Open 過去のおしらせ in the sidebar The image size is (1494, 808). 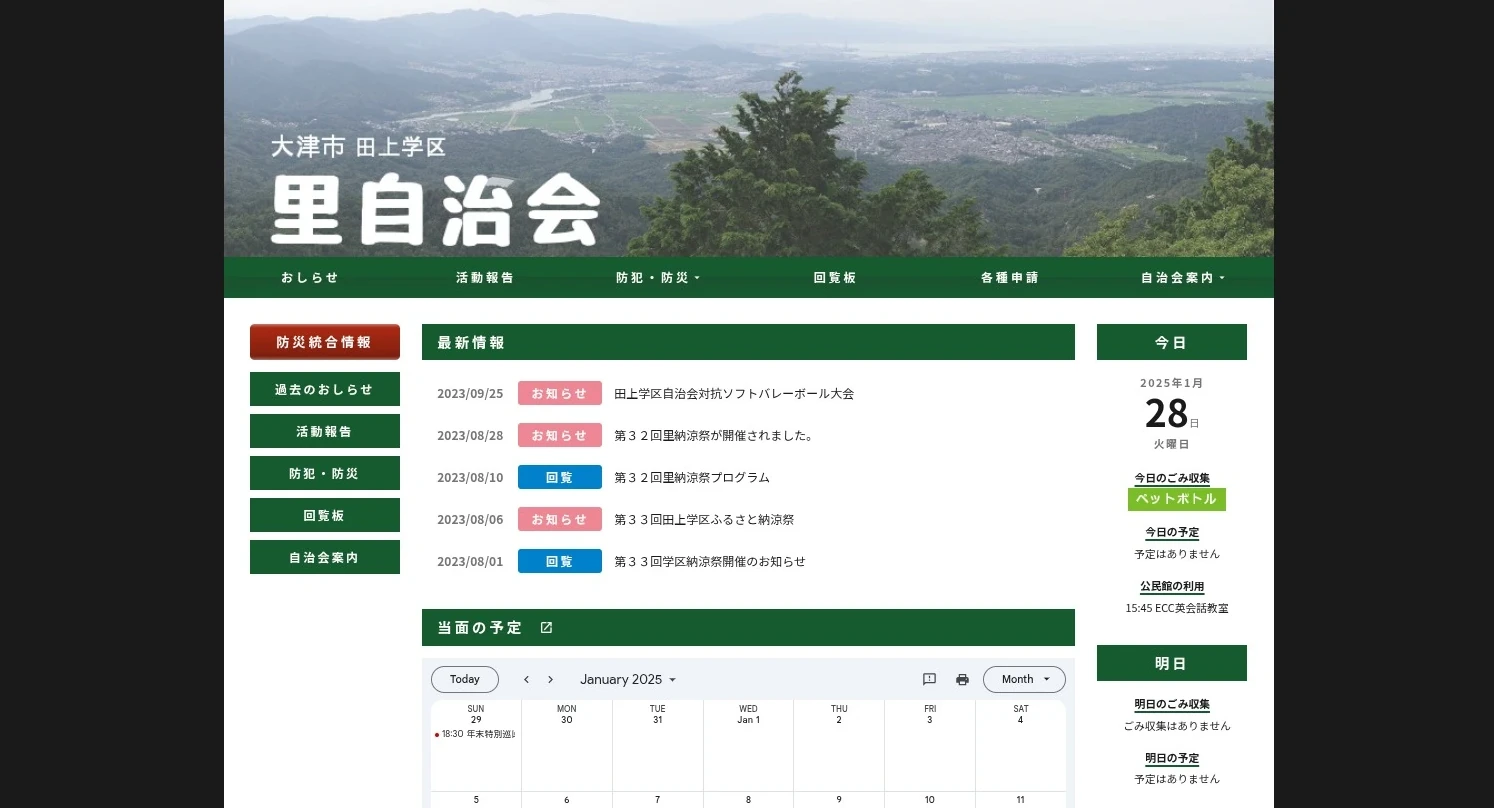point(325,389)
